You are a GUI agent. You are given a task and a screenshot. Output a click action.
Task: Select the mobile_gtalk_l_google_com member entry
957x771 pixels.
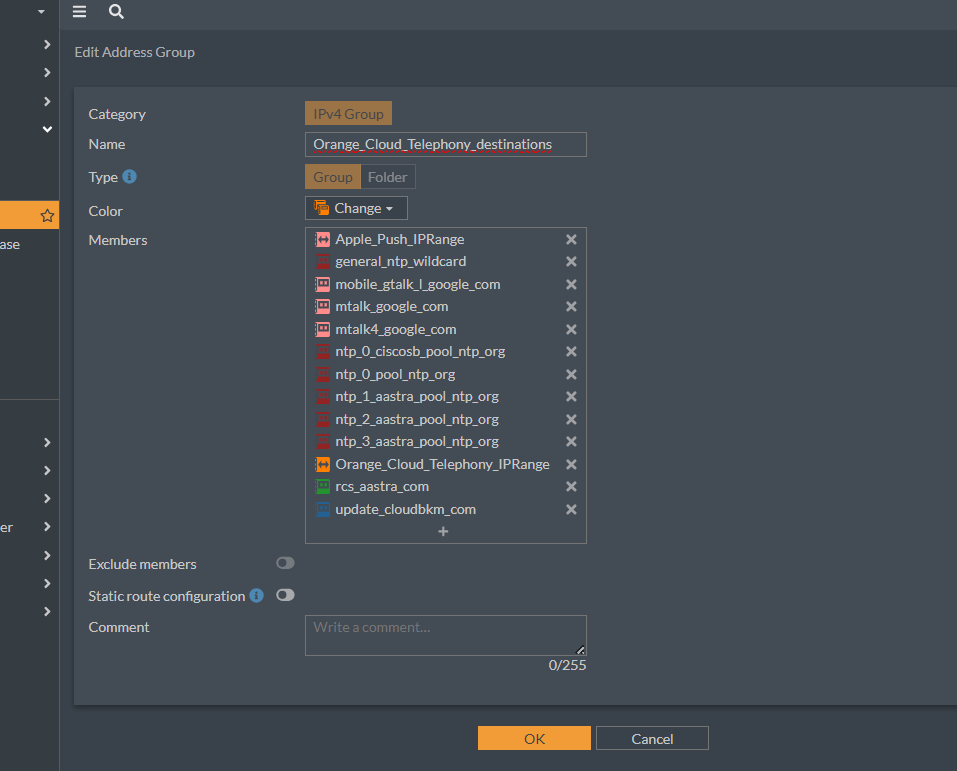pos(446,284)
